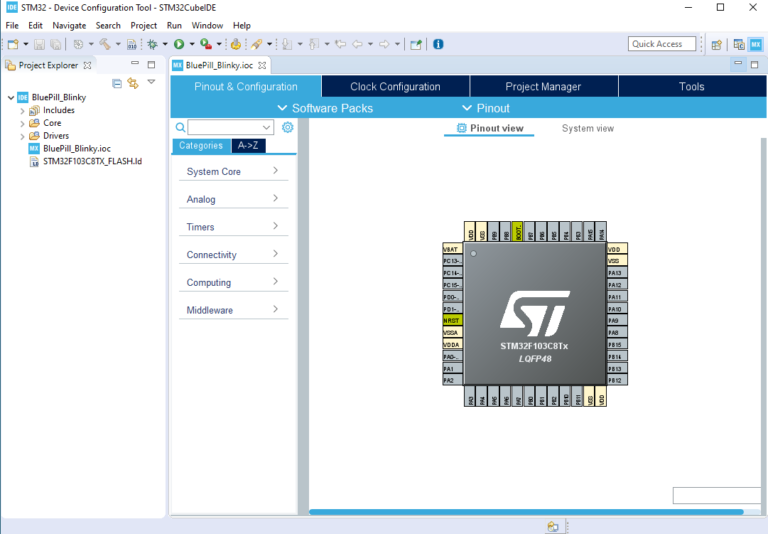Viewport: 768px width, 534px height.
Task: Open the Window menu
Action: point(207,25)
